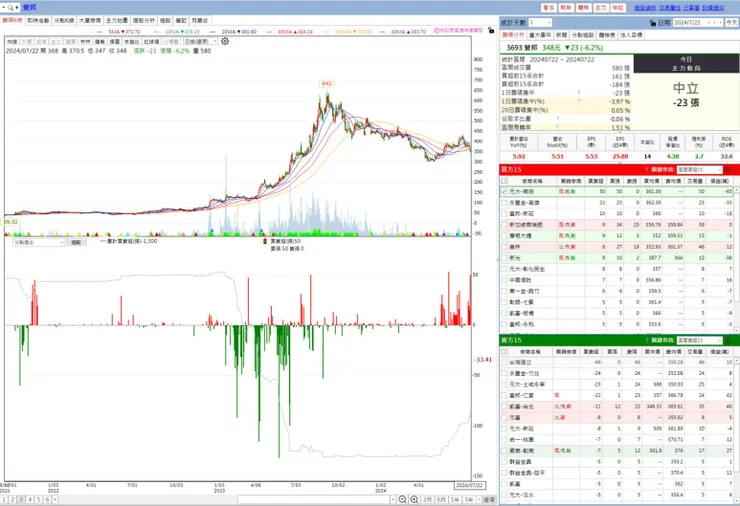Image resolution: width=740 pixels, height=506 pixels.
Task: Switch to the 月營收 tab
Action: tap(200, 21)
